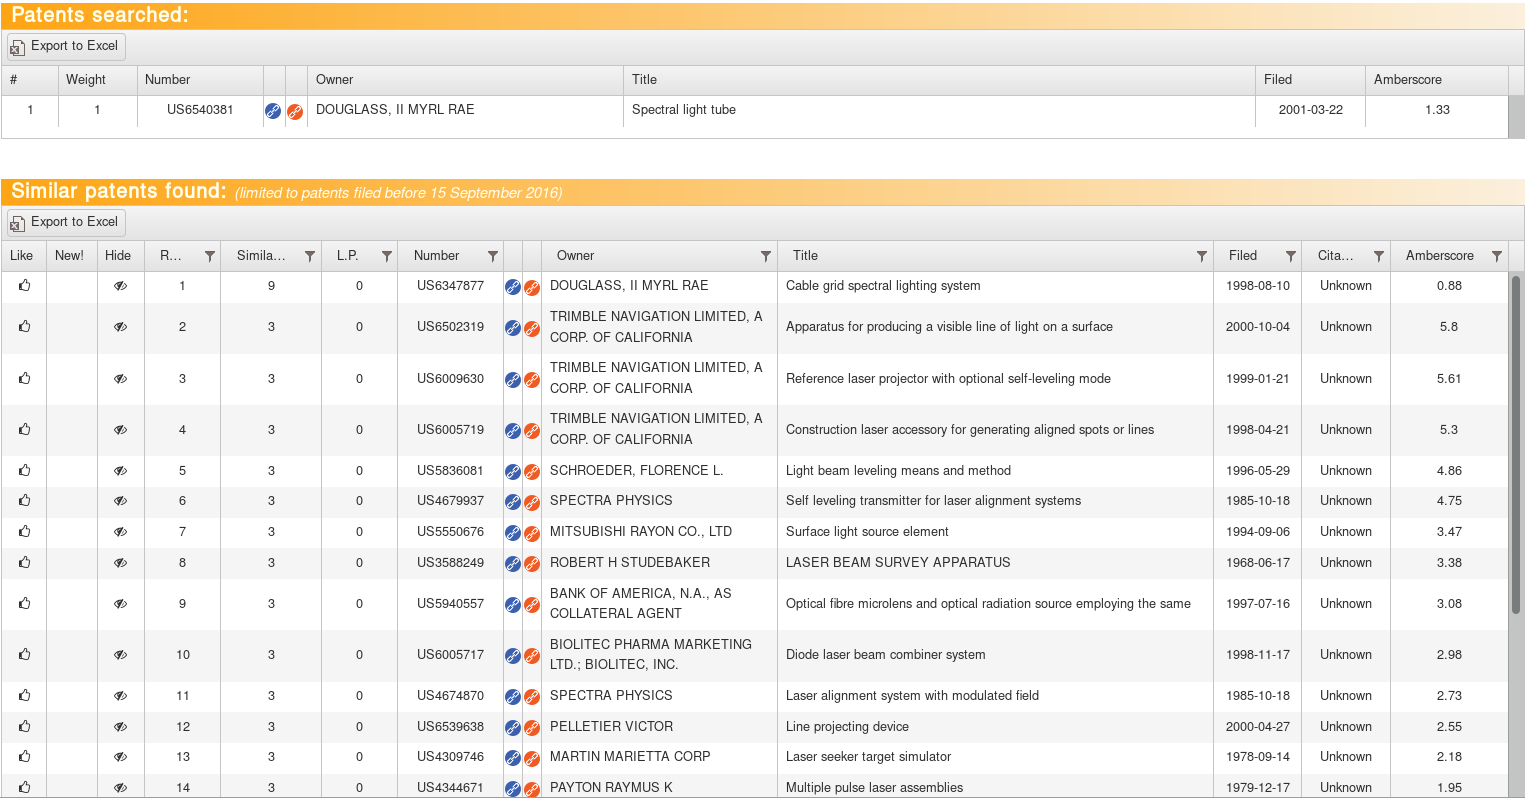Image resolution: width=1525 pixels, height=798 pixels.
Task: Click the Hide column header
Action: [x=120, y=256]
